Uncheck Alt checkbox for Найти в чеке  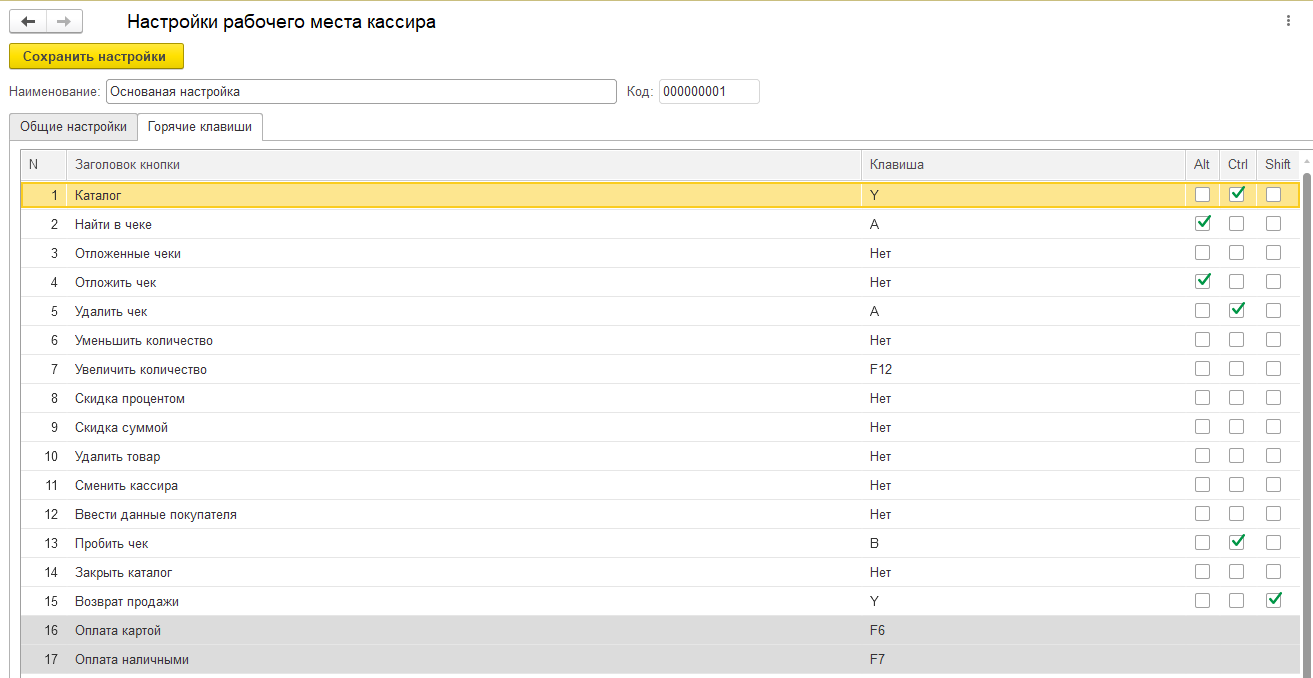tap(1202, 224)
